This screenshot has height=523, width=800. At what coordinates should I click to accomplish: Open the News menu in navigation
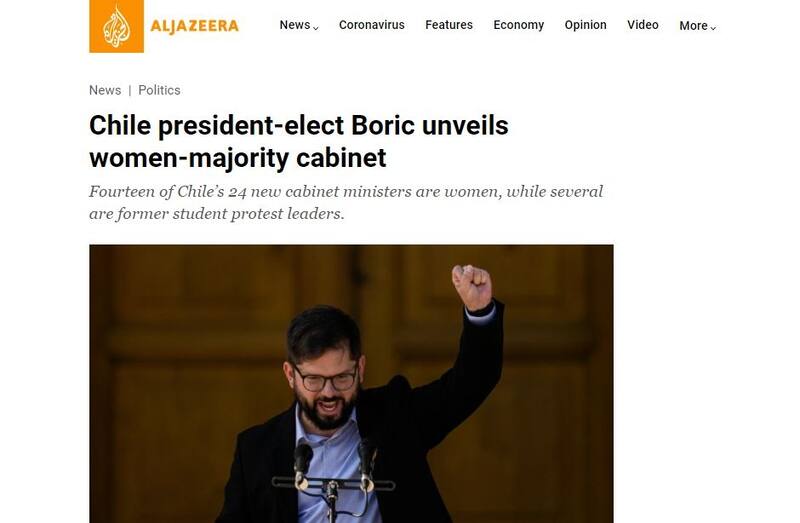click(x=295, y=25)
